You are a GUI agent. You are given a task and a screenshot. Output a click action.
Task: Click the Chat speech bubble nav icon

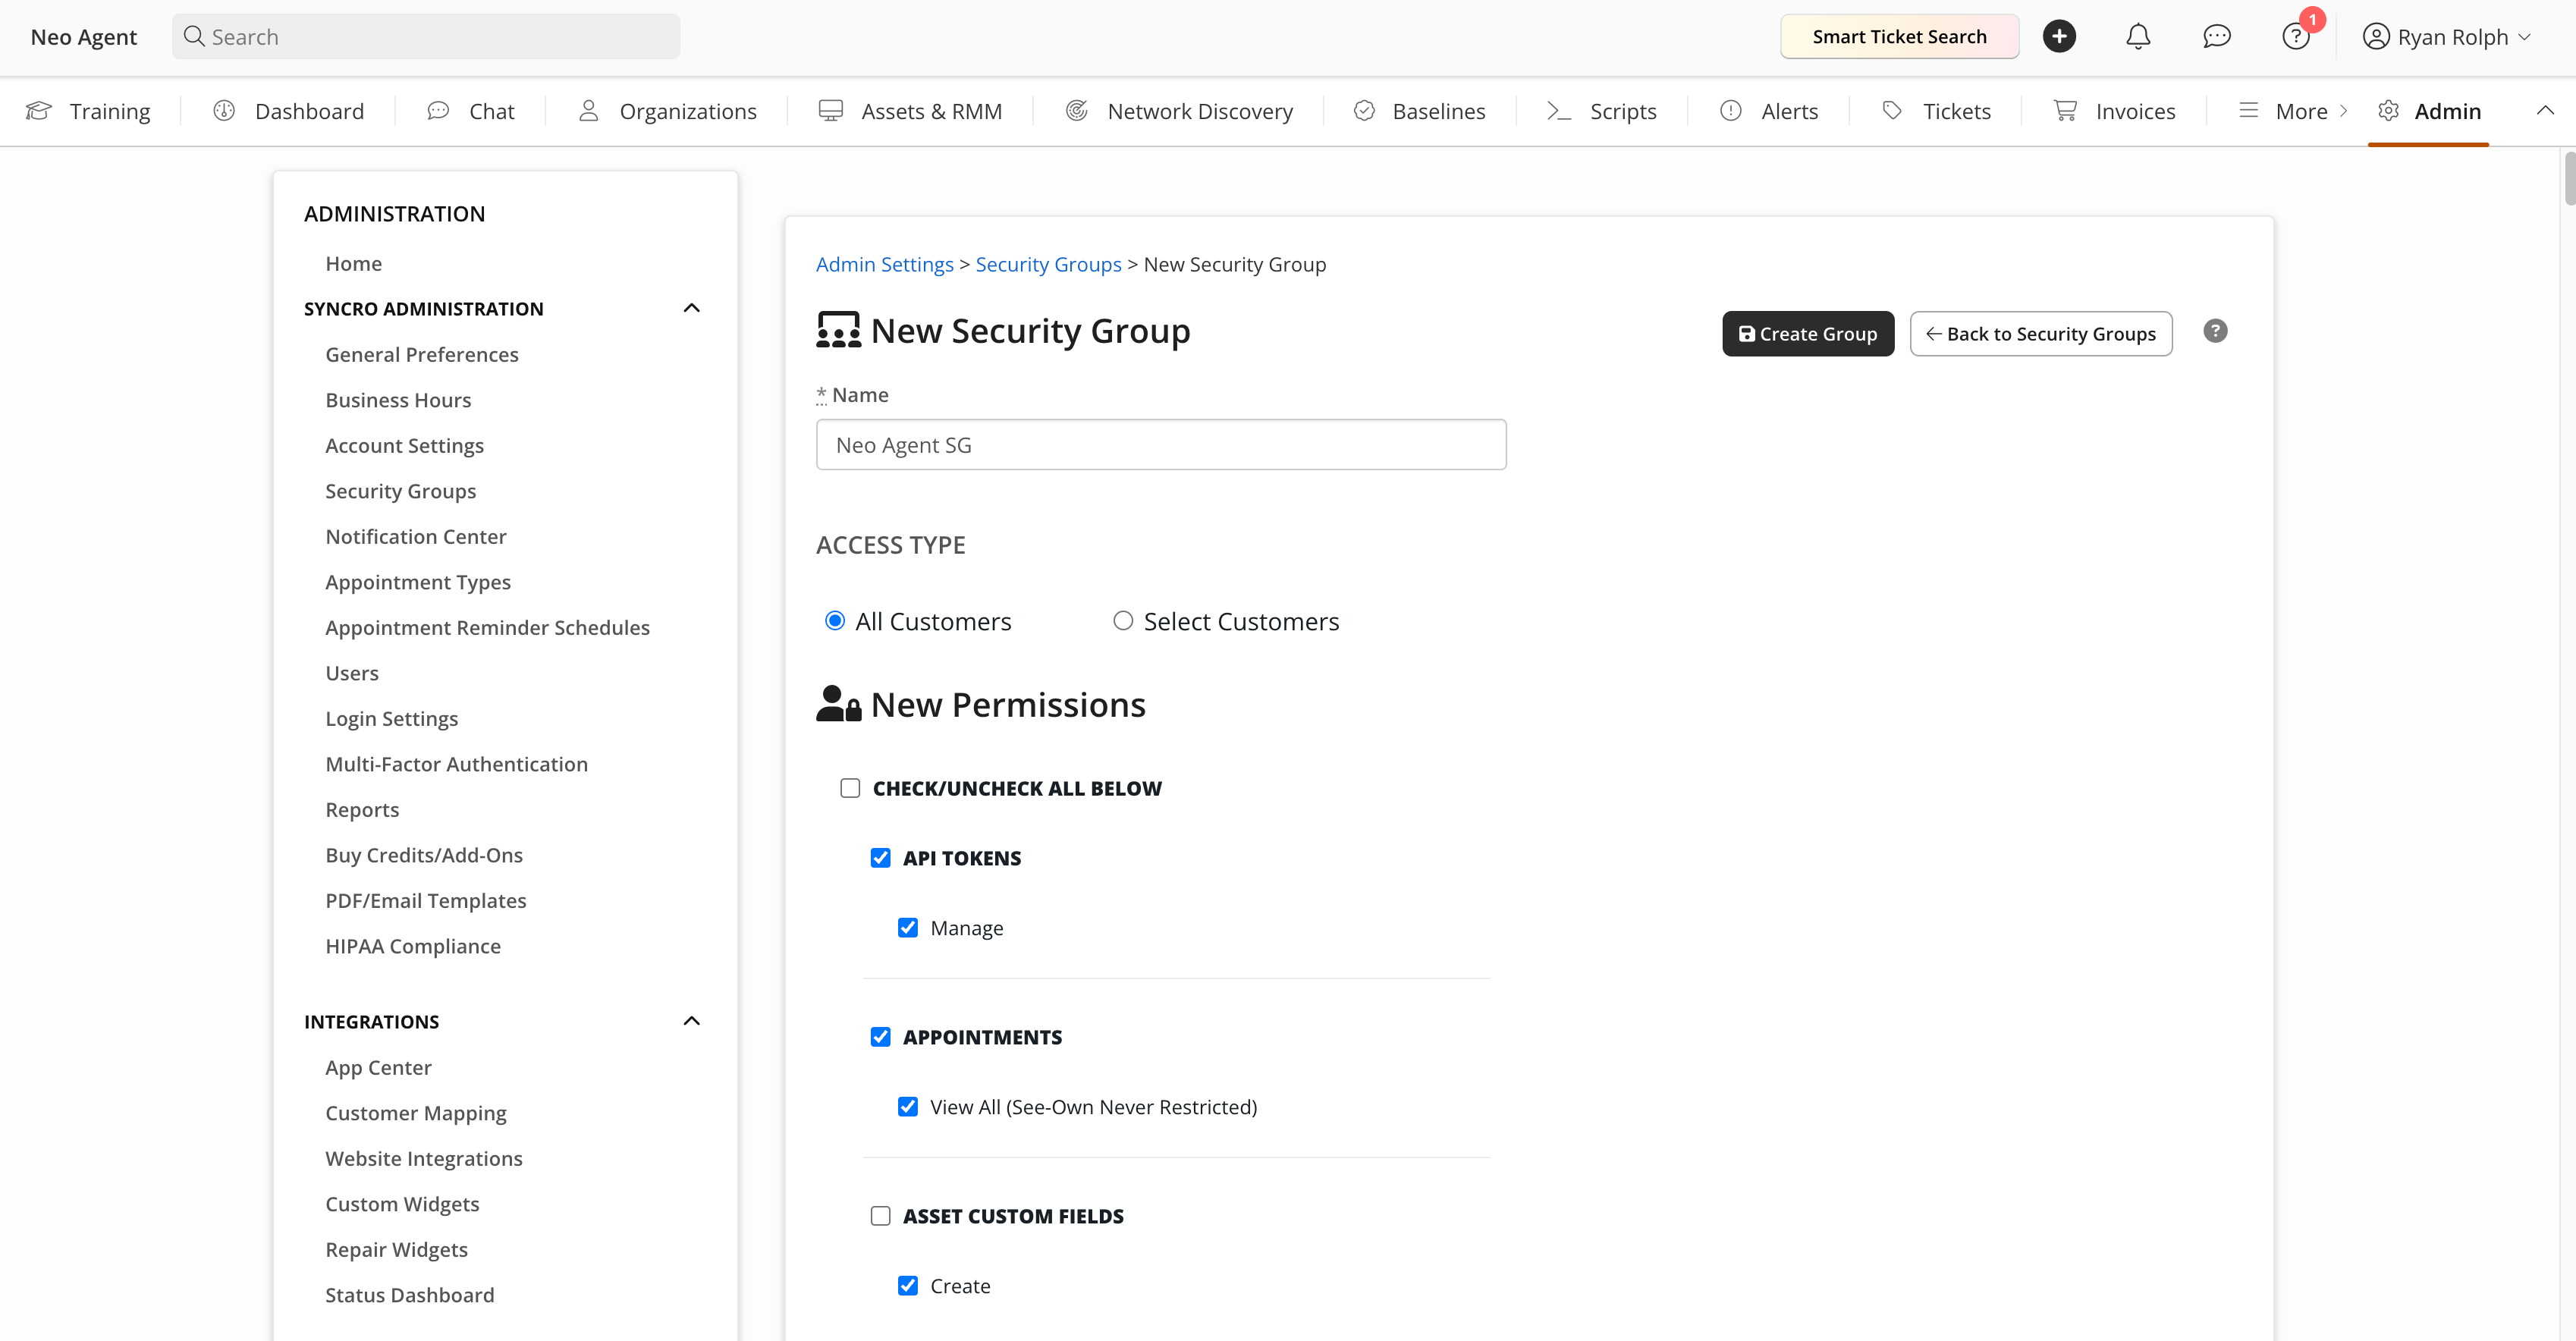point(438,111)
